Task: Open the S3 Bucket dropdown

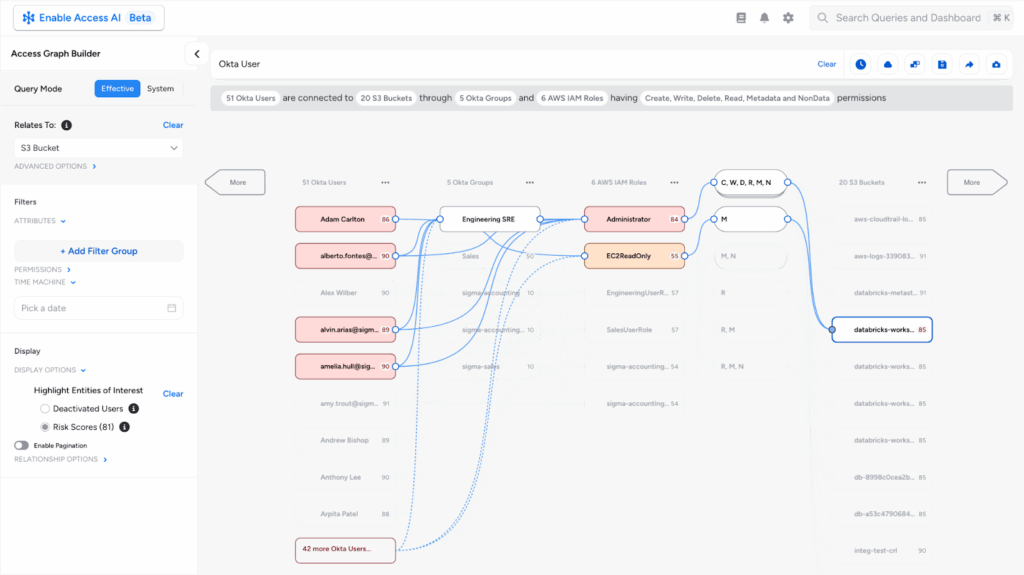Action: pos(98,148)
